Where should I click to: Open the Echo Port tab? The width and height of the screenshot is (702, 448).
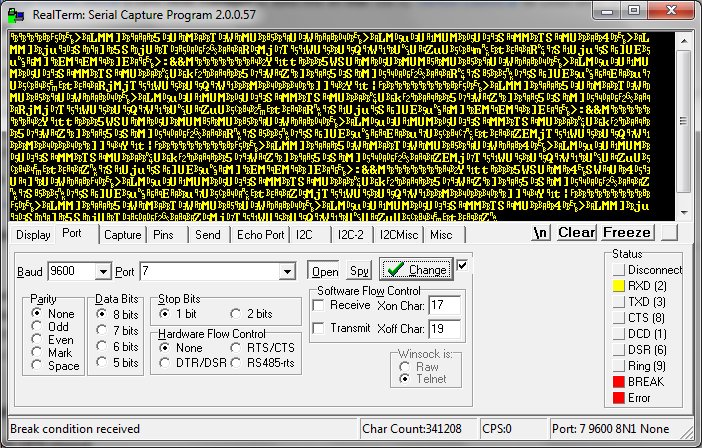click(261, 235)
